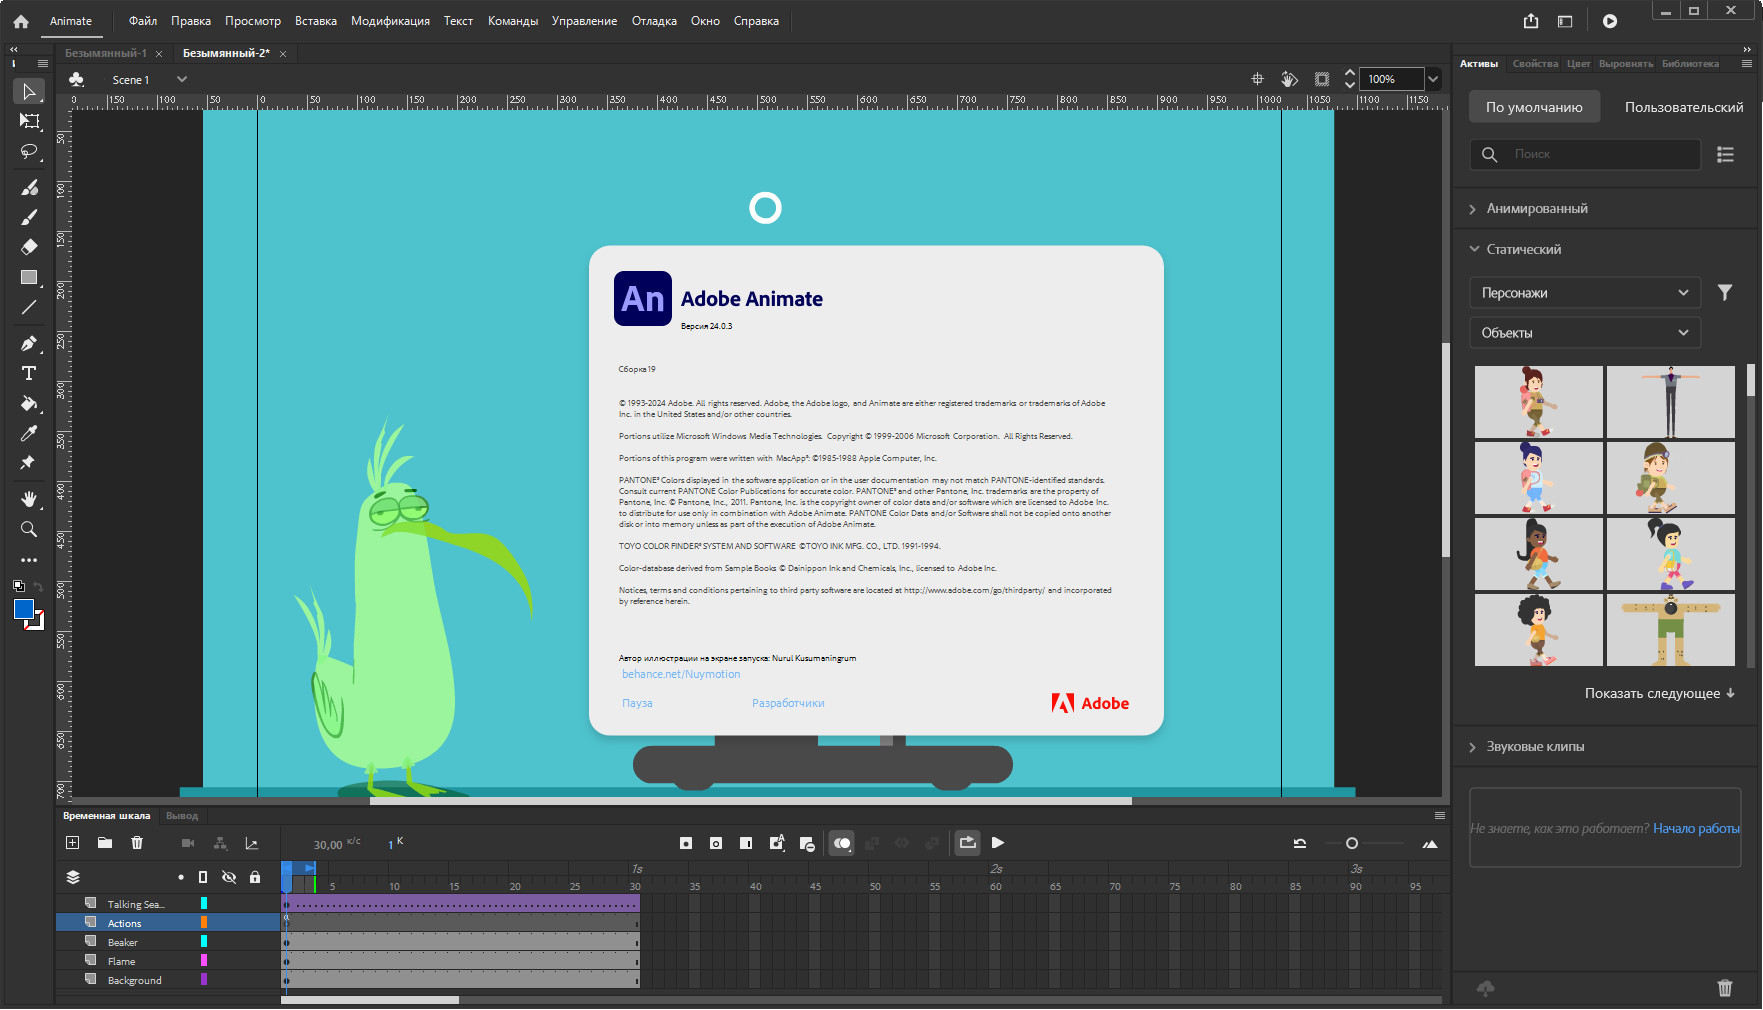The width and height of the screenshot is (1763, 1010).
Task: Click the Test Movie play icon in title bar
Action: point(1610,21)
